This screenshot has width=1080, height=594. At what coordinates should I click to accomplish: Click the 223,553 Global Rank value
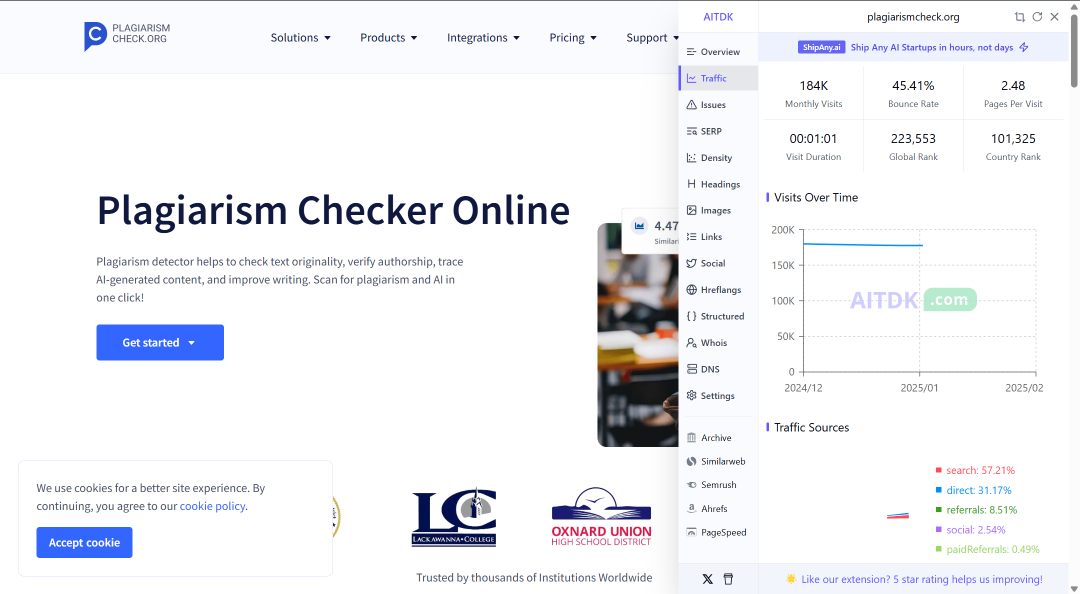[913, 139]
